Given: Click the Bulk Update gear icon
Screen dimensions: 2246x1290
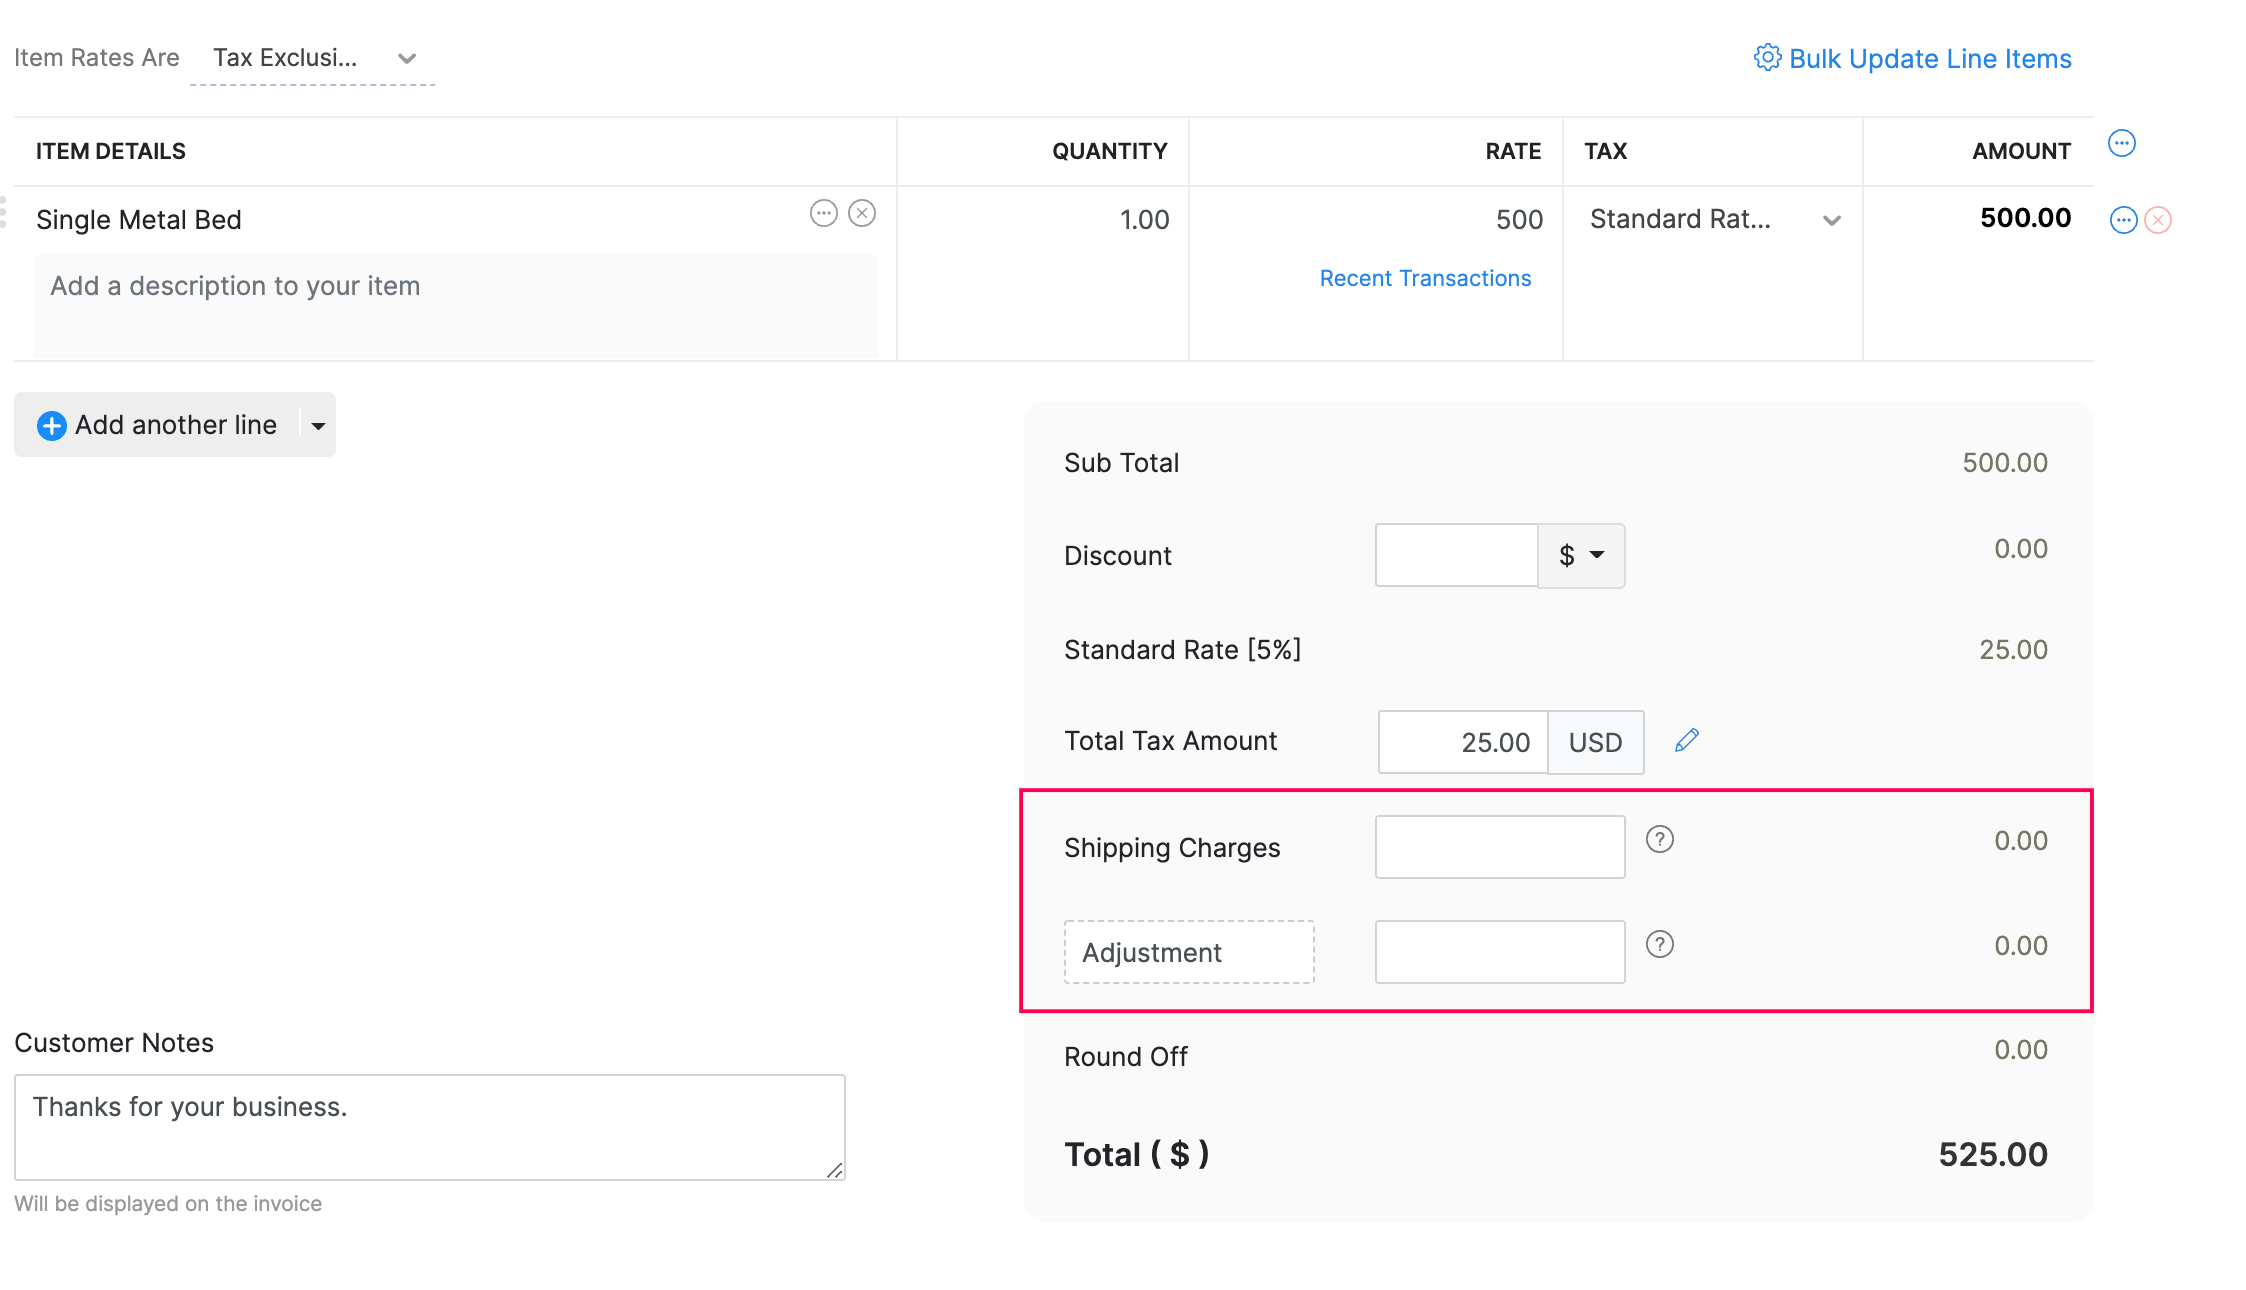Looking at the screenshot, I should 1767,58.
